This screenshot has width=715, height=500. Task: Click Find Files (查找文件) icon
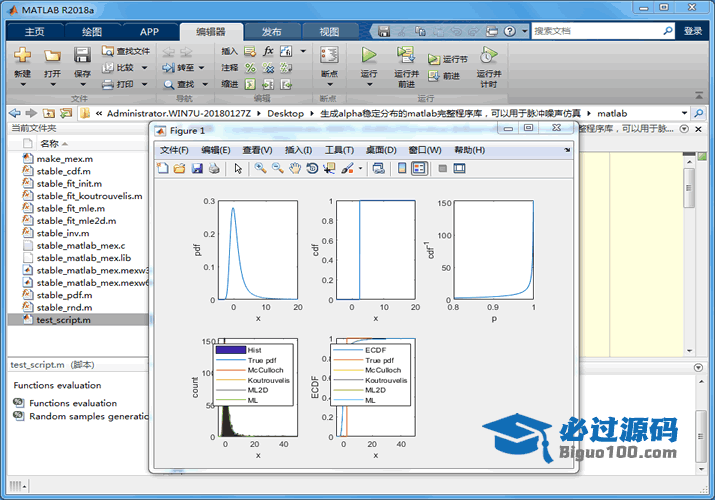click(x=108, y=51)
